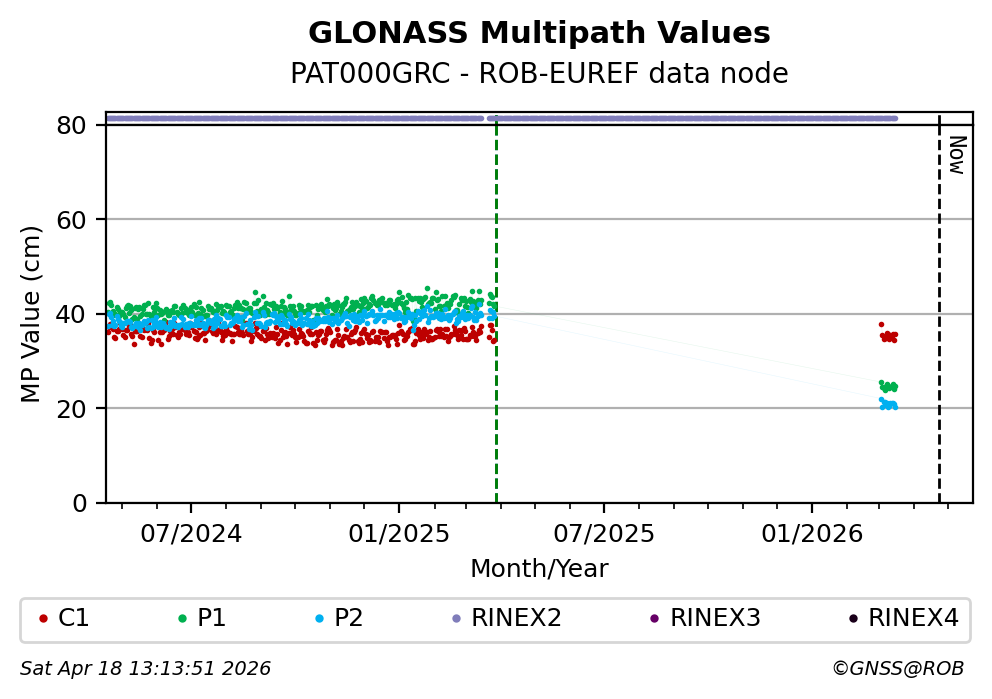Click the 60 value on y-axis
The image size is (992, 699).
79,220
